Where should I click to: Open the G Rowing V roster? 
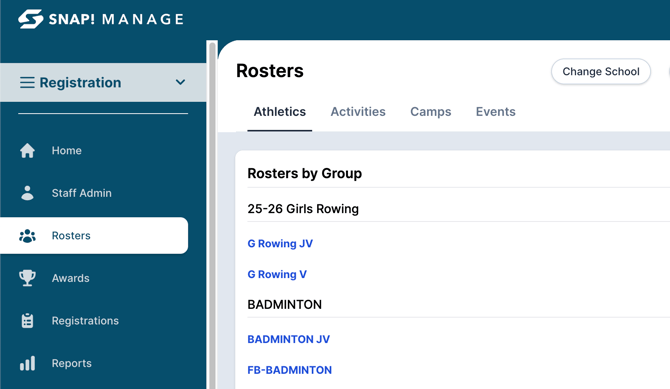(x=277, y=274)
